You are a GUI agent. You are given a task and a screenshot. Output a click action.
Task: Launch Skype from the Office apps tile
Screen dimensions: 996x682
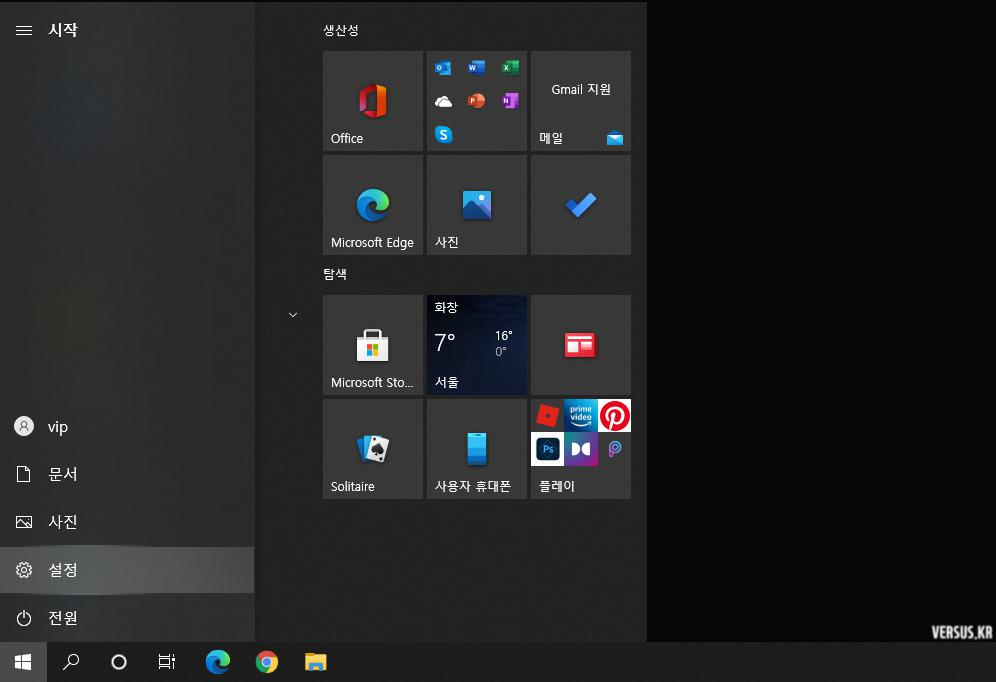(x=443, y=135)
